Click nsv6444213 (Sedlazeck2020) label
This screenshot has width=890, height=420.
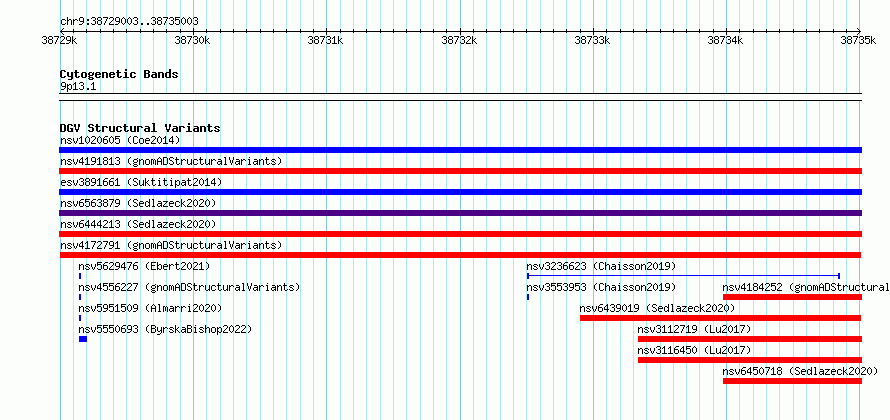138,224
